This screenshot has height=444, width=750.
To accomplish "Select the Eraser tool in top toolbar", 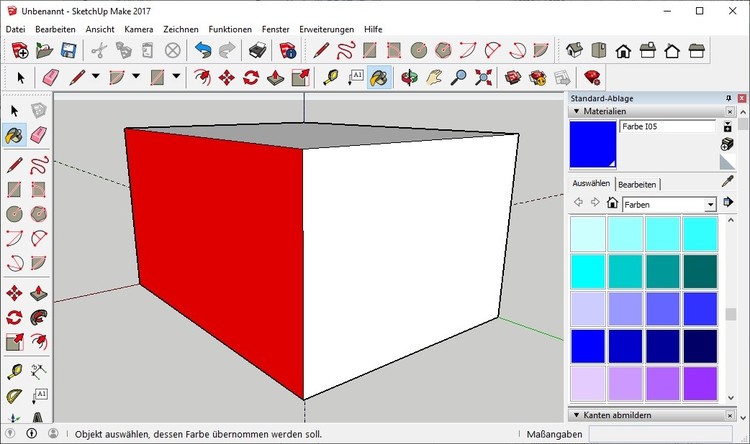I will coord(50,78).
